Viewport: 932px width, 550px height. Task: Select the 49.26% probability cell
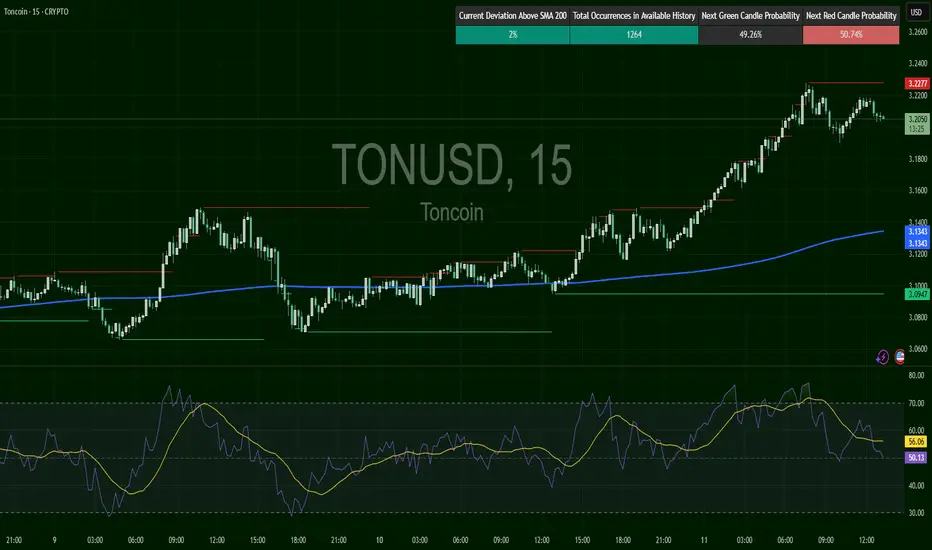750,34
